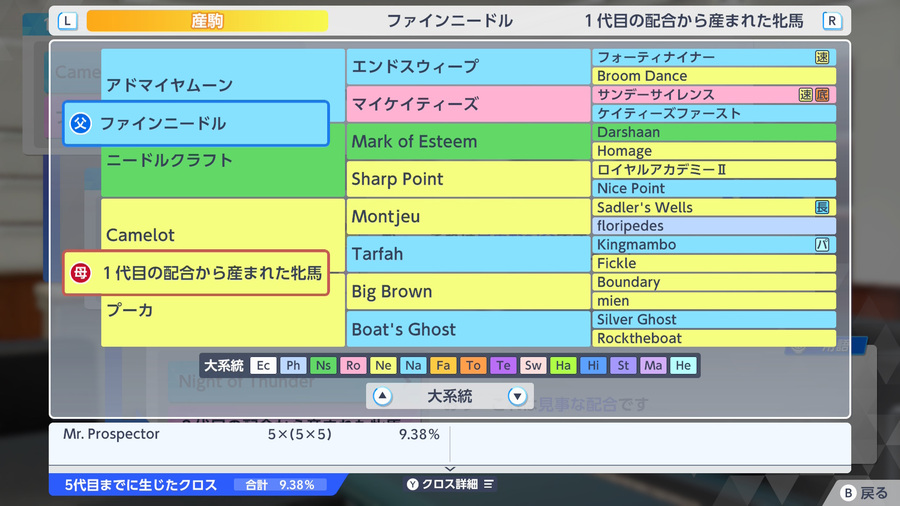Click the Ma lineage swatch
The width and height of the screenshot is (900, 506).
click(x=653, y=365)
